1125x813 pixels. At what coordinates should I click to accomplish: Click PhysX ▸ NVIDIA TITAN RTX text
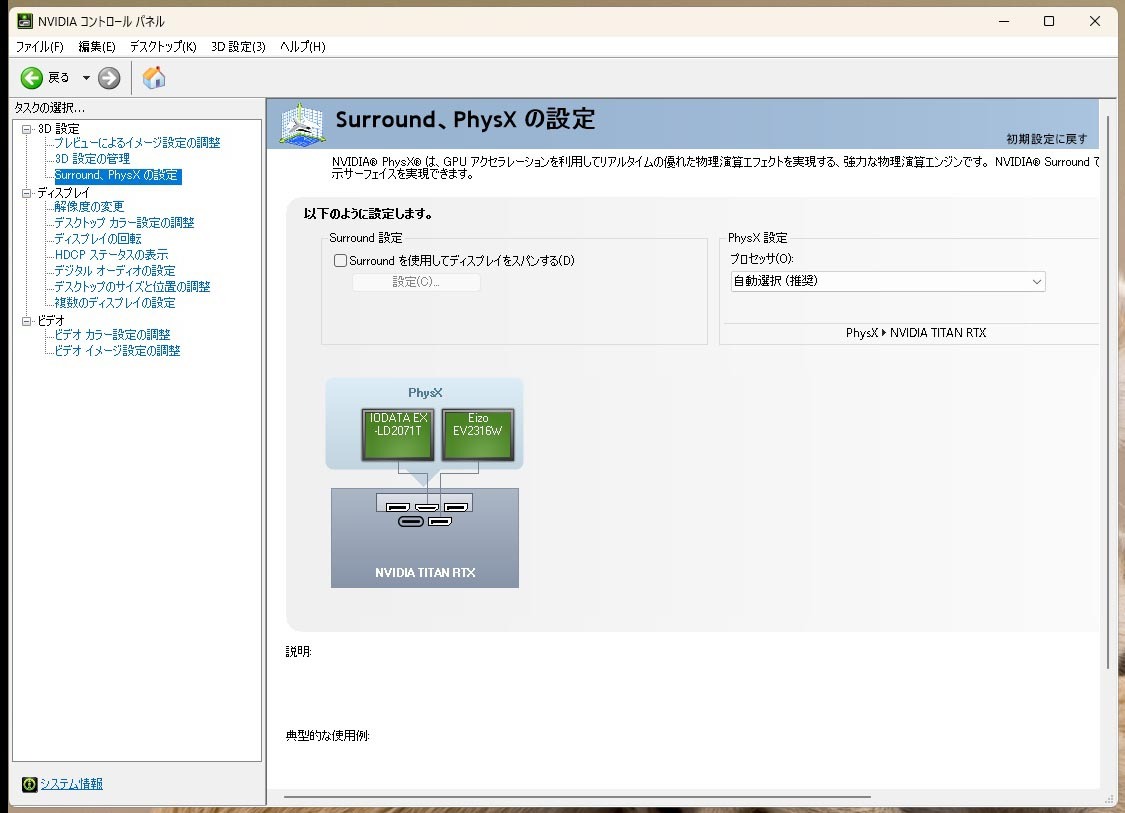(x=915, y=333)
